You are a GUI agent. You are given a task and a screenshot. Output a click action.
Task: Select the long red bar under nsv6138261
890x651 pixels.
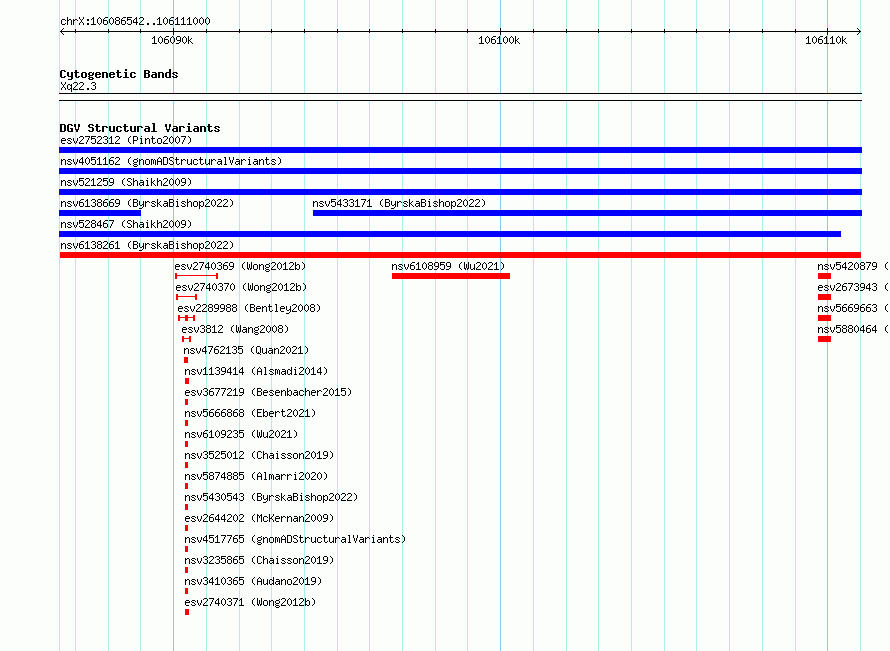click(460, 255)
